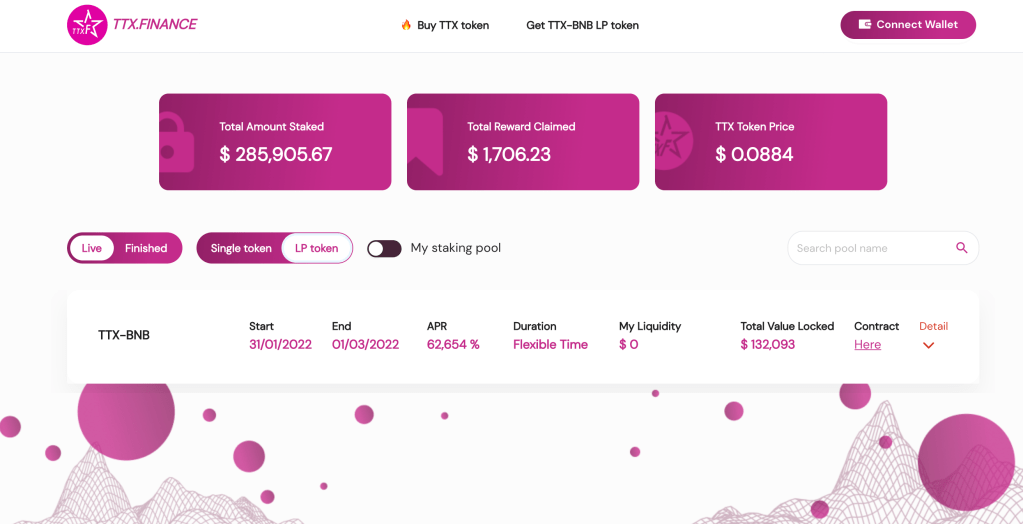Switch to Live pools
The width and height of the screenshot is (1023, 524).
pyautogui.click(x=92, y=248)
